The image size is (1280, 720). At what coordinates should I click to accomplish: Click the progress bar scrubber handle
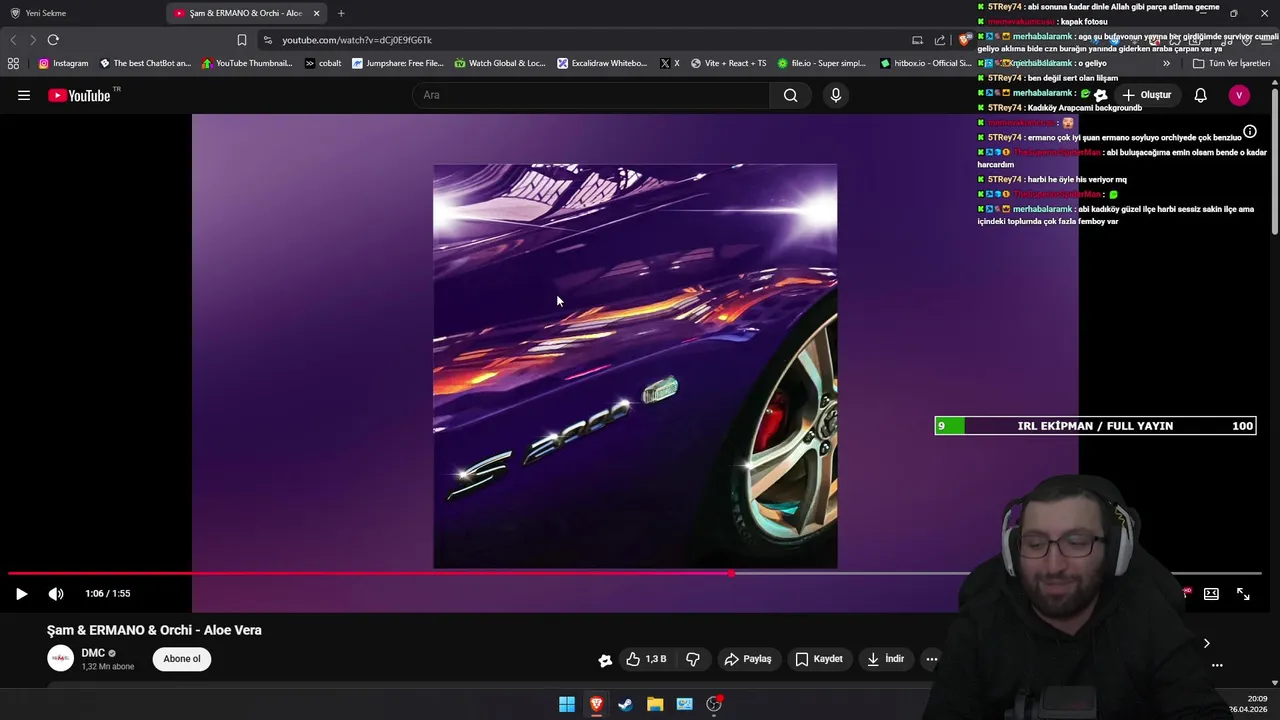pyautogui.click(x=732, y=573)
